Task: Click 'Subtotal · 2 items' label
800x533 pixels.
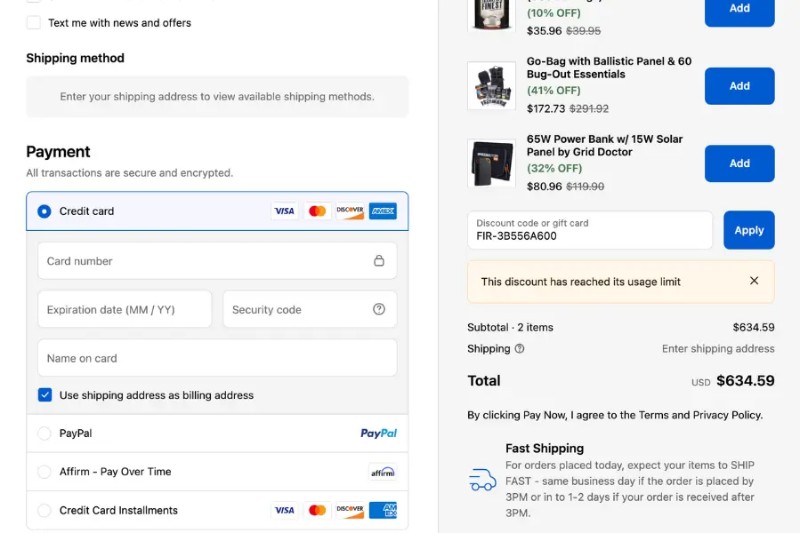Action: click(510, 327)
